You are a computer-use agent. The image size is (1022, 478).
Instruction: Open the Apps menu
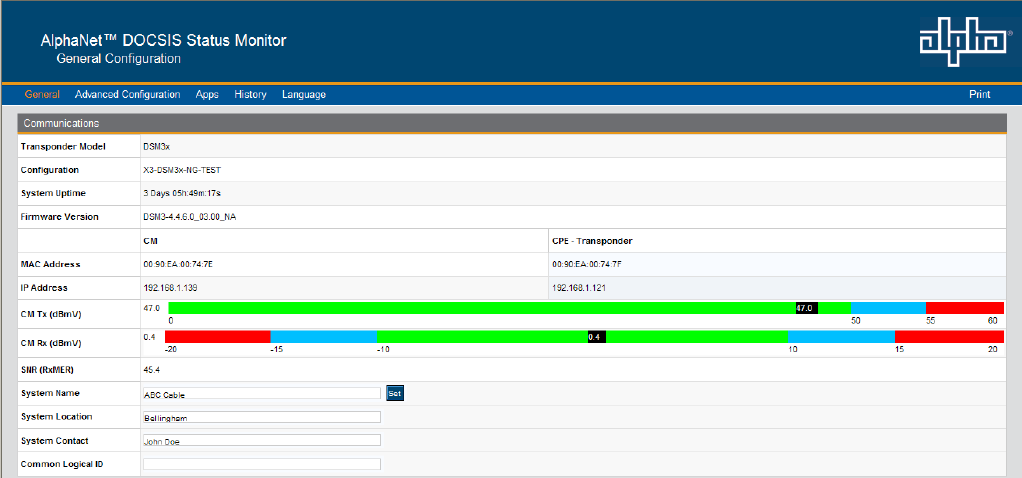point(207,95)
